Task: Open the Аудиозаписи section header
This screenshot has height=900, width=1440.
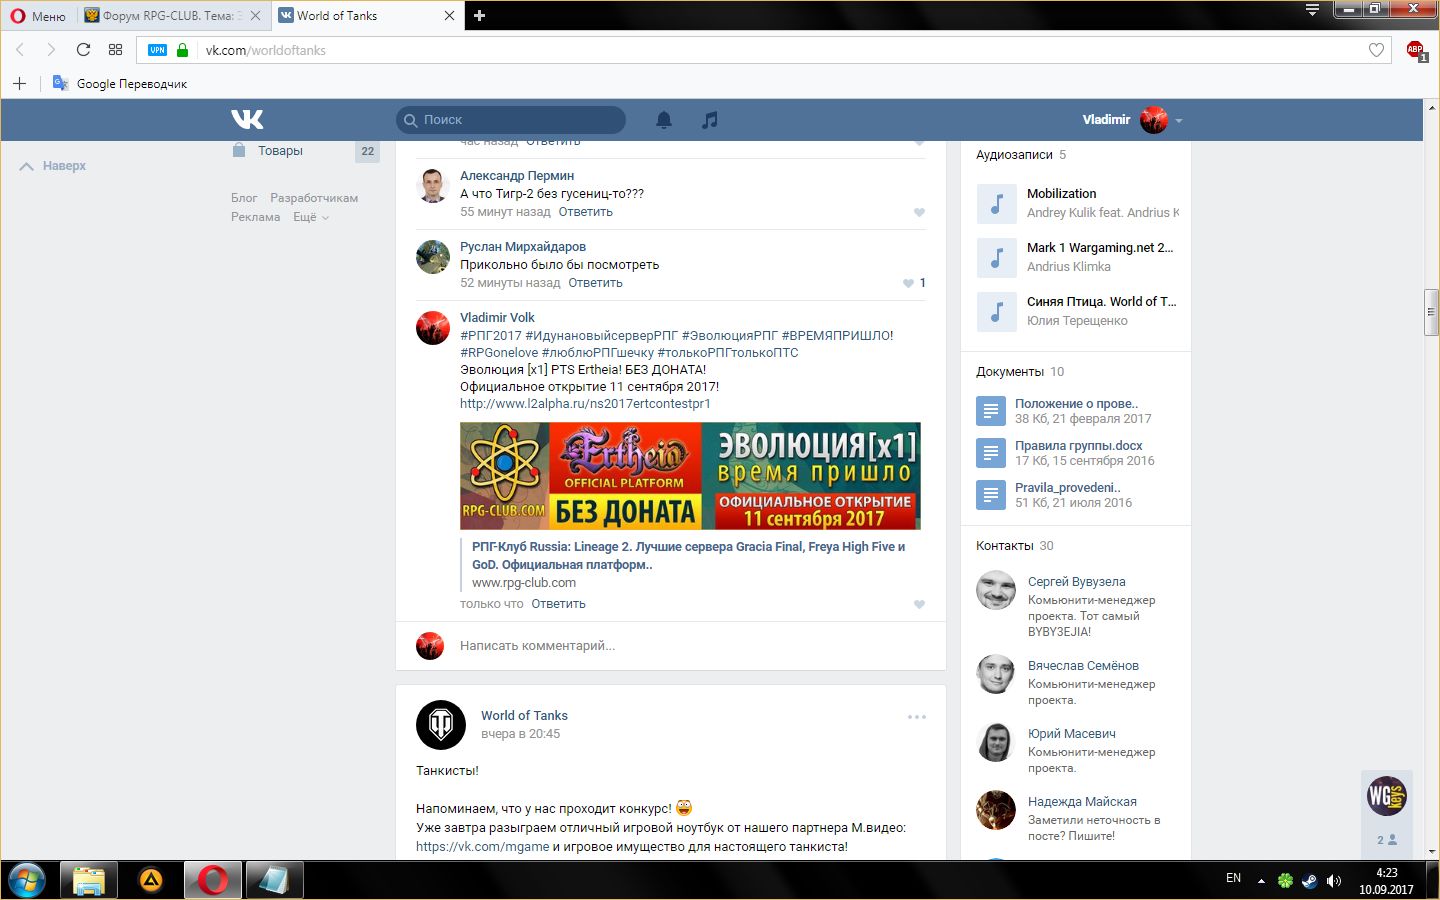Action: [x=1014, y=155]
